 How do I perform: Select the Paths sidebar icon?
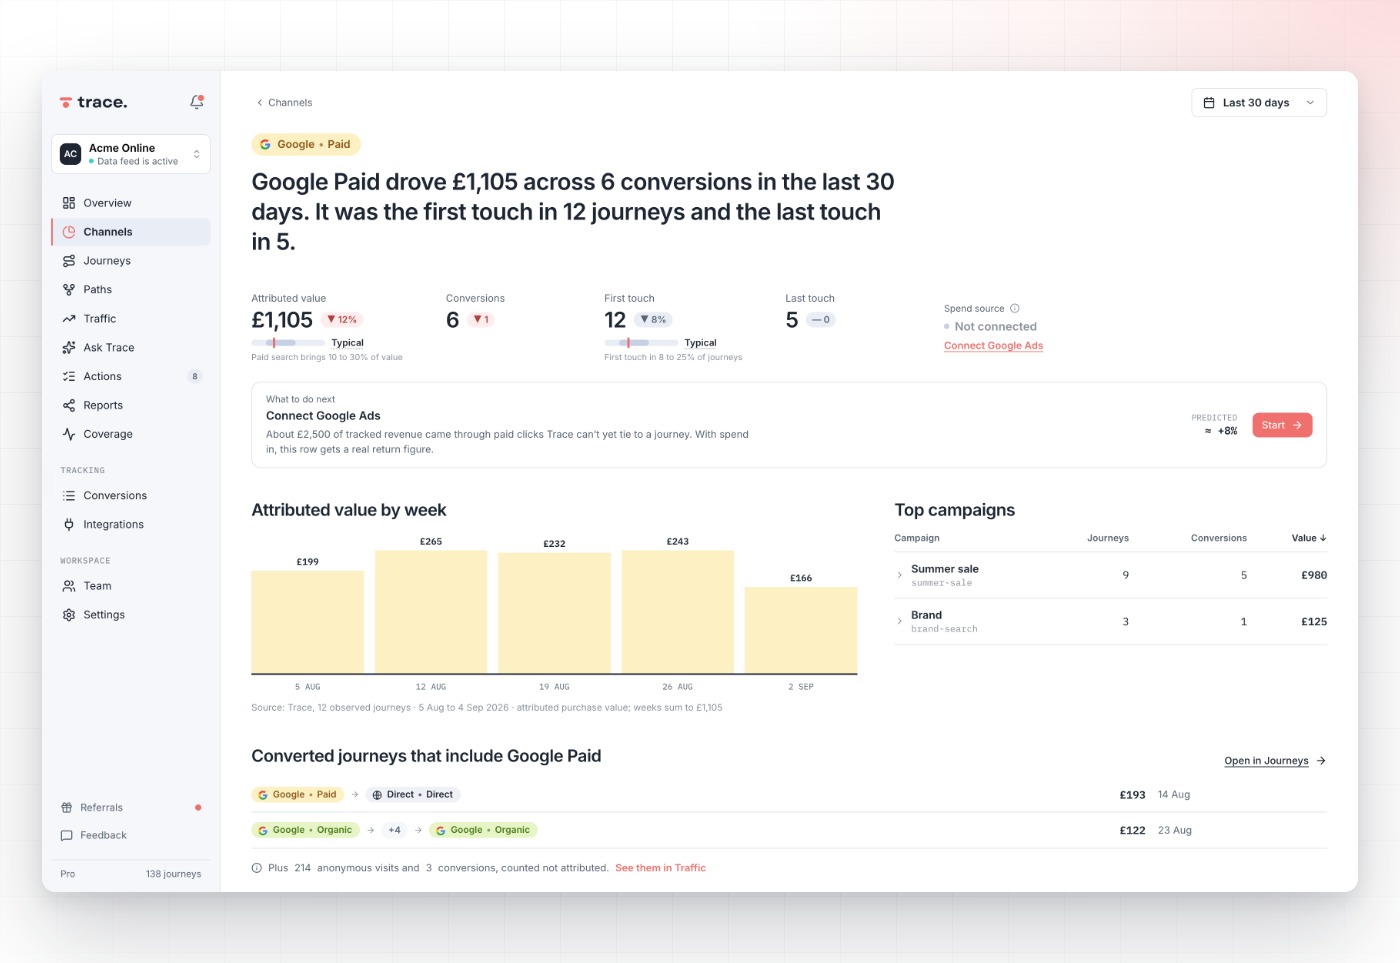click(69, 290)
